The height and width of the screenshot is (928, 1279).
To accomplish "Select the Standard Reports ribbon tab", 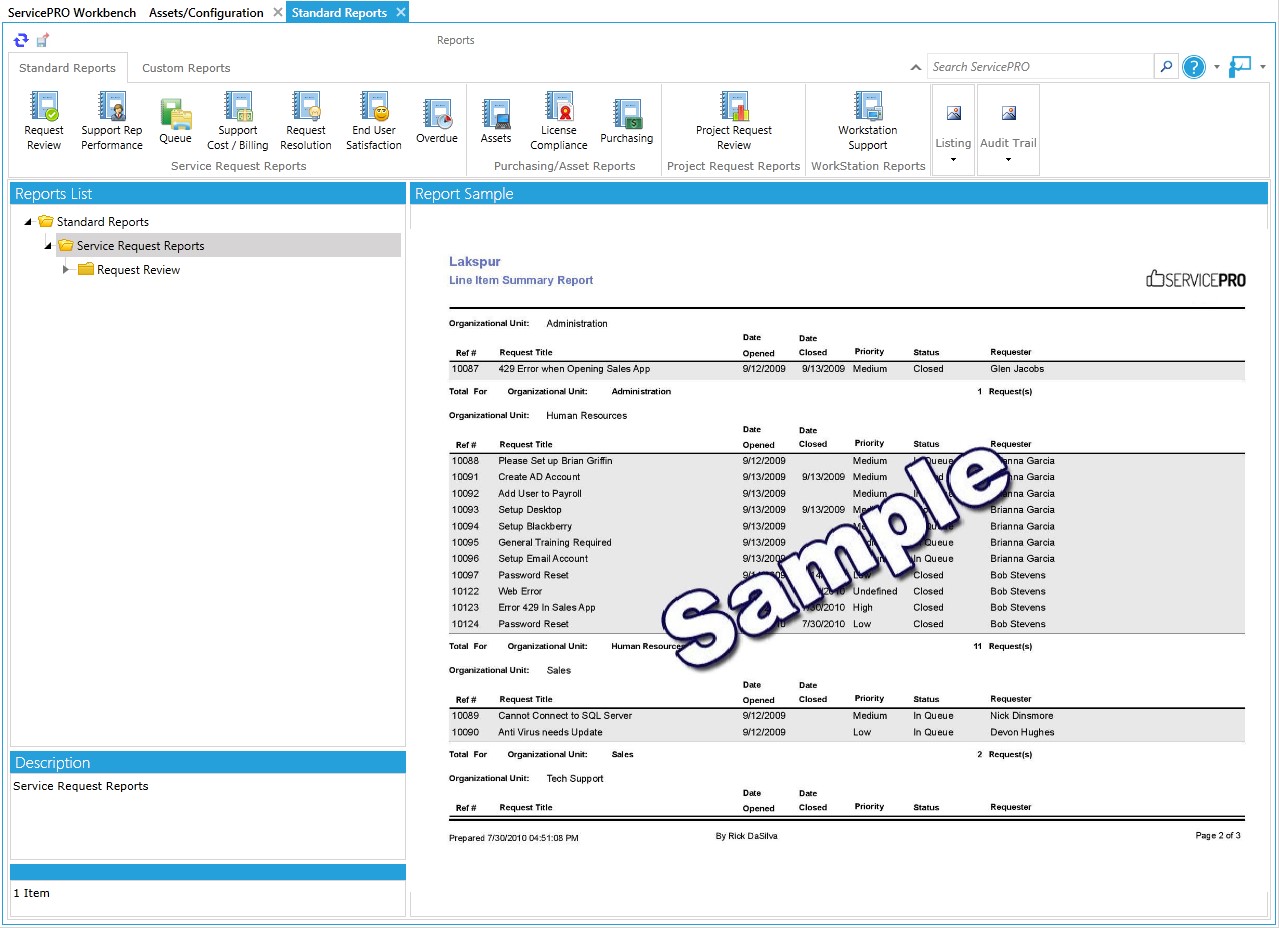I will click(x=67, y=68).
